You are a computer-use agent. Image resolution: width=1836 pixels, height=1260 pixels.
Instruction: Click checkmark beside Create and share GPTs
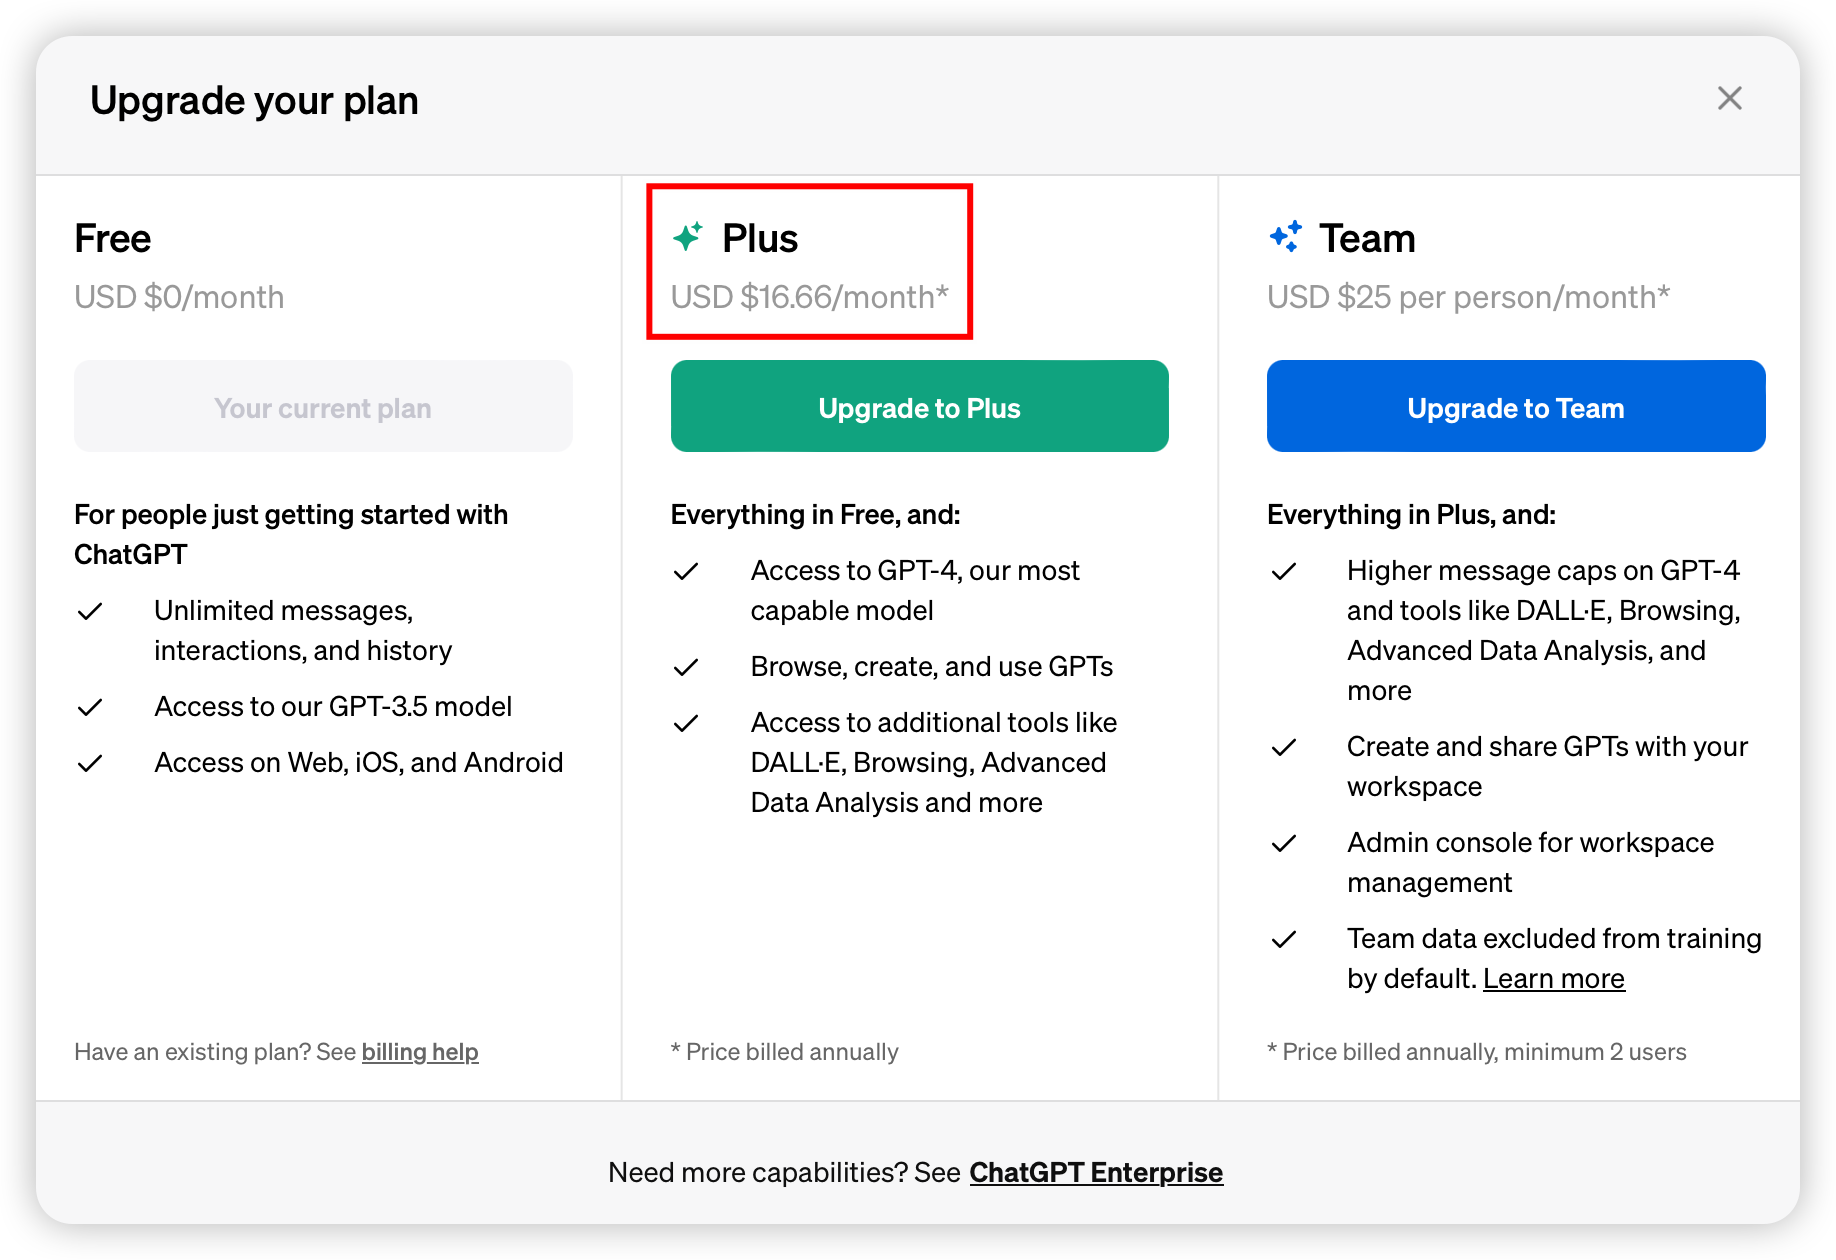point(1284,747)
